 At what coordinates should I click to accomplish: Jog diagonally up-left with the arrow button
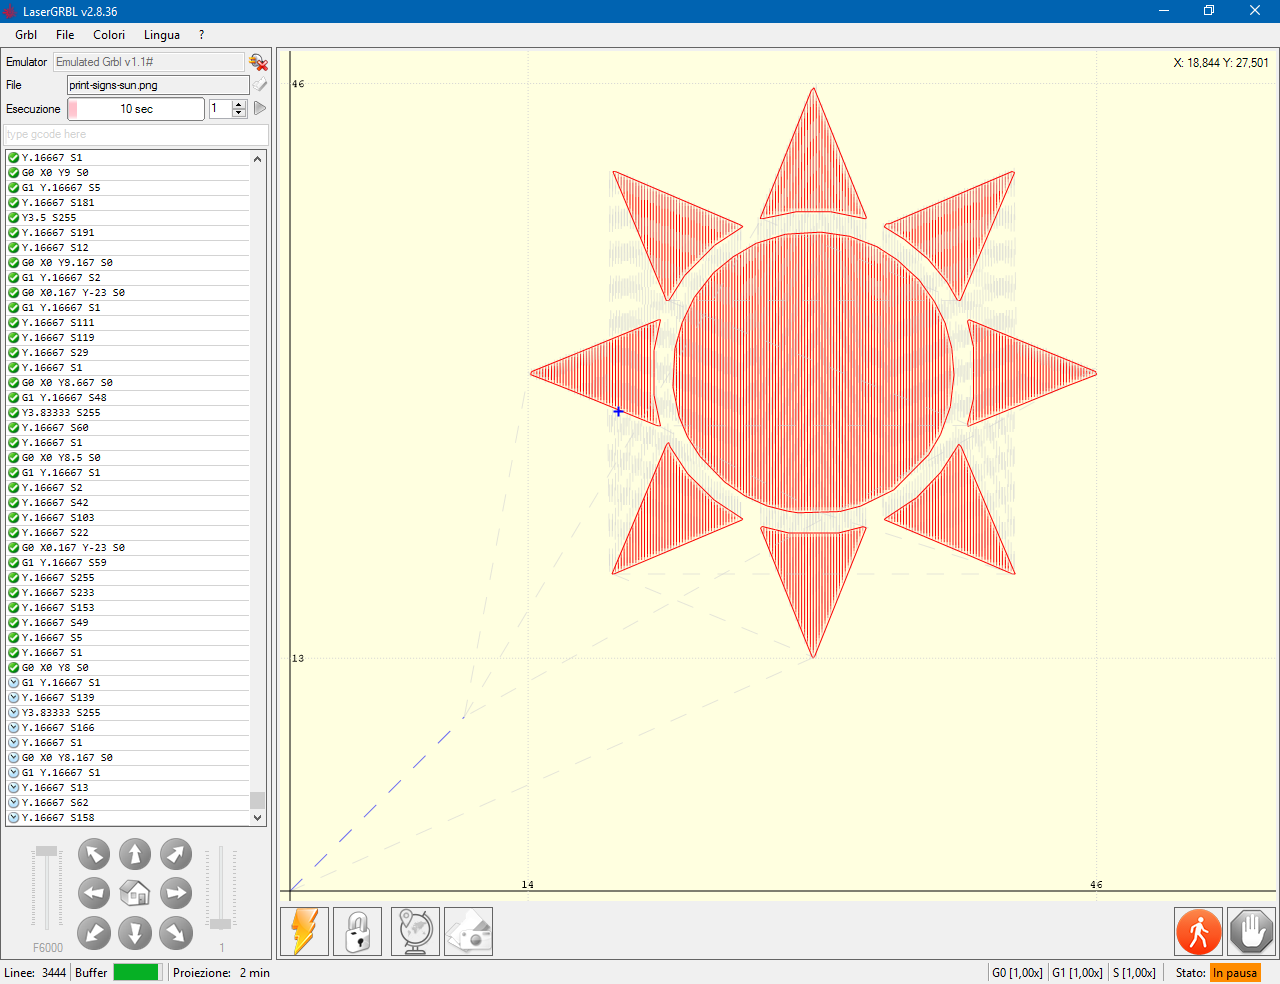pos(94,854)
